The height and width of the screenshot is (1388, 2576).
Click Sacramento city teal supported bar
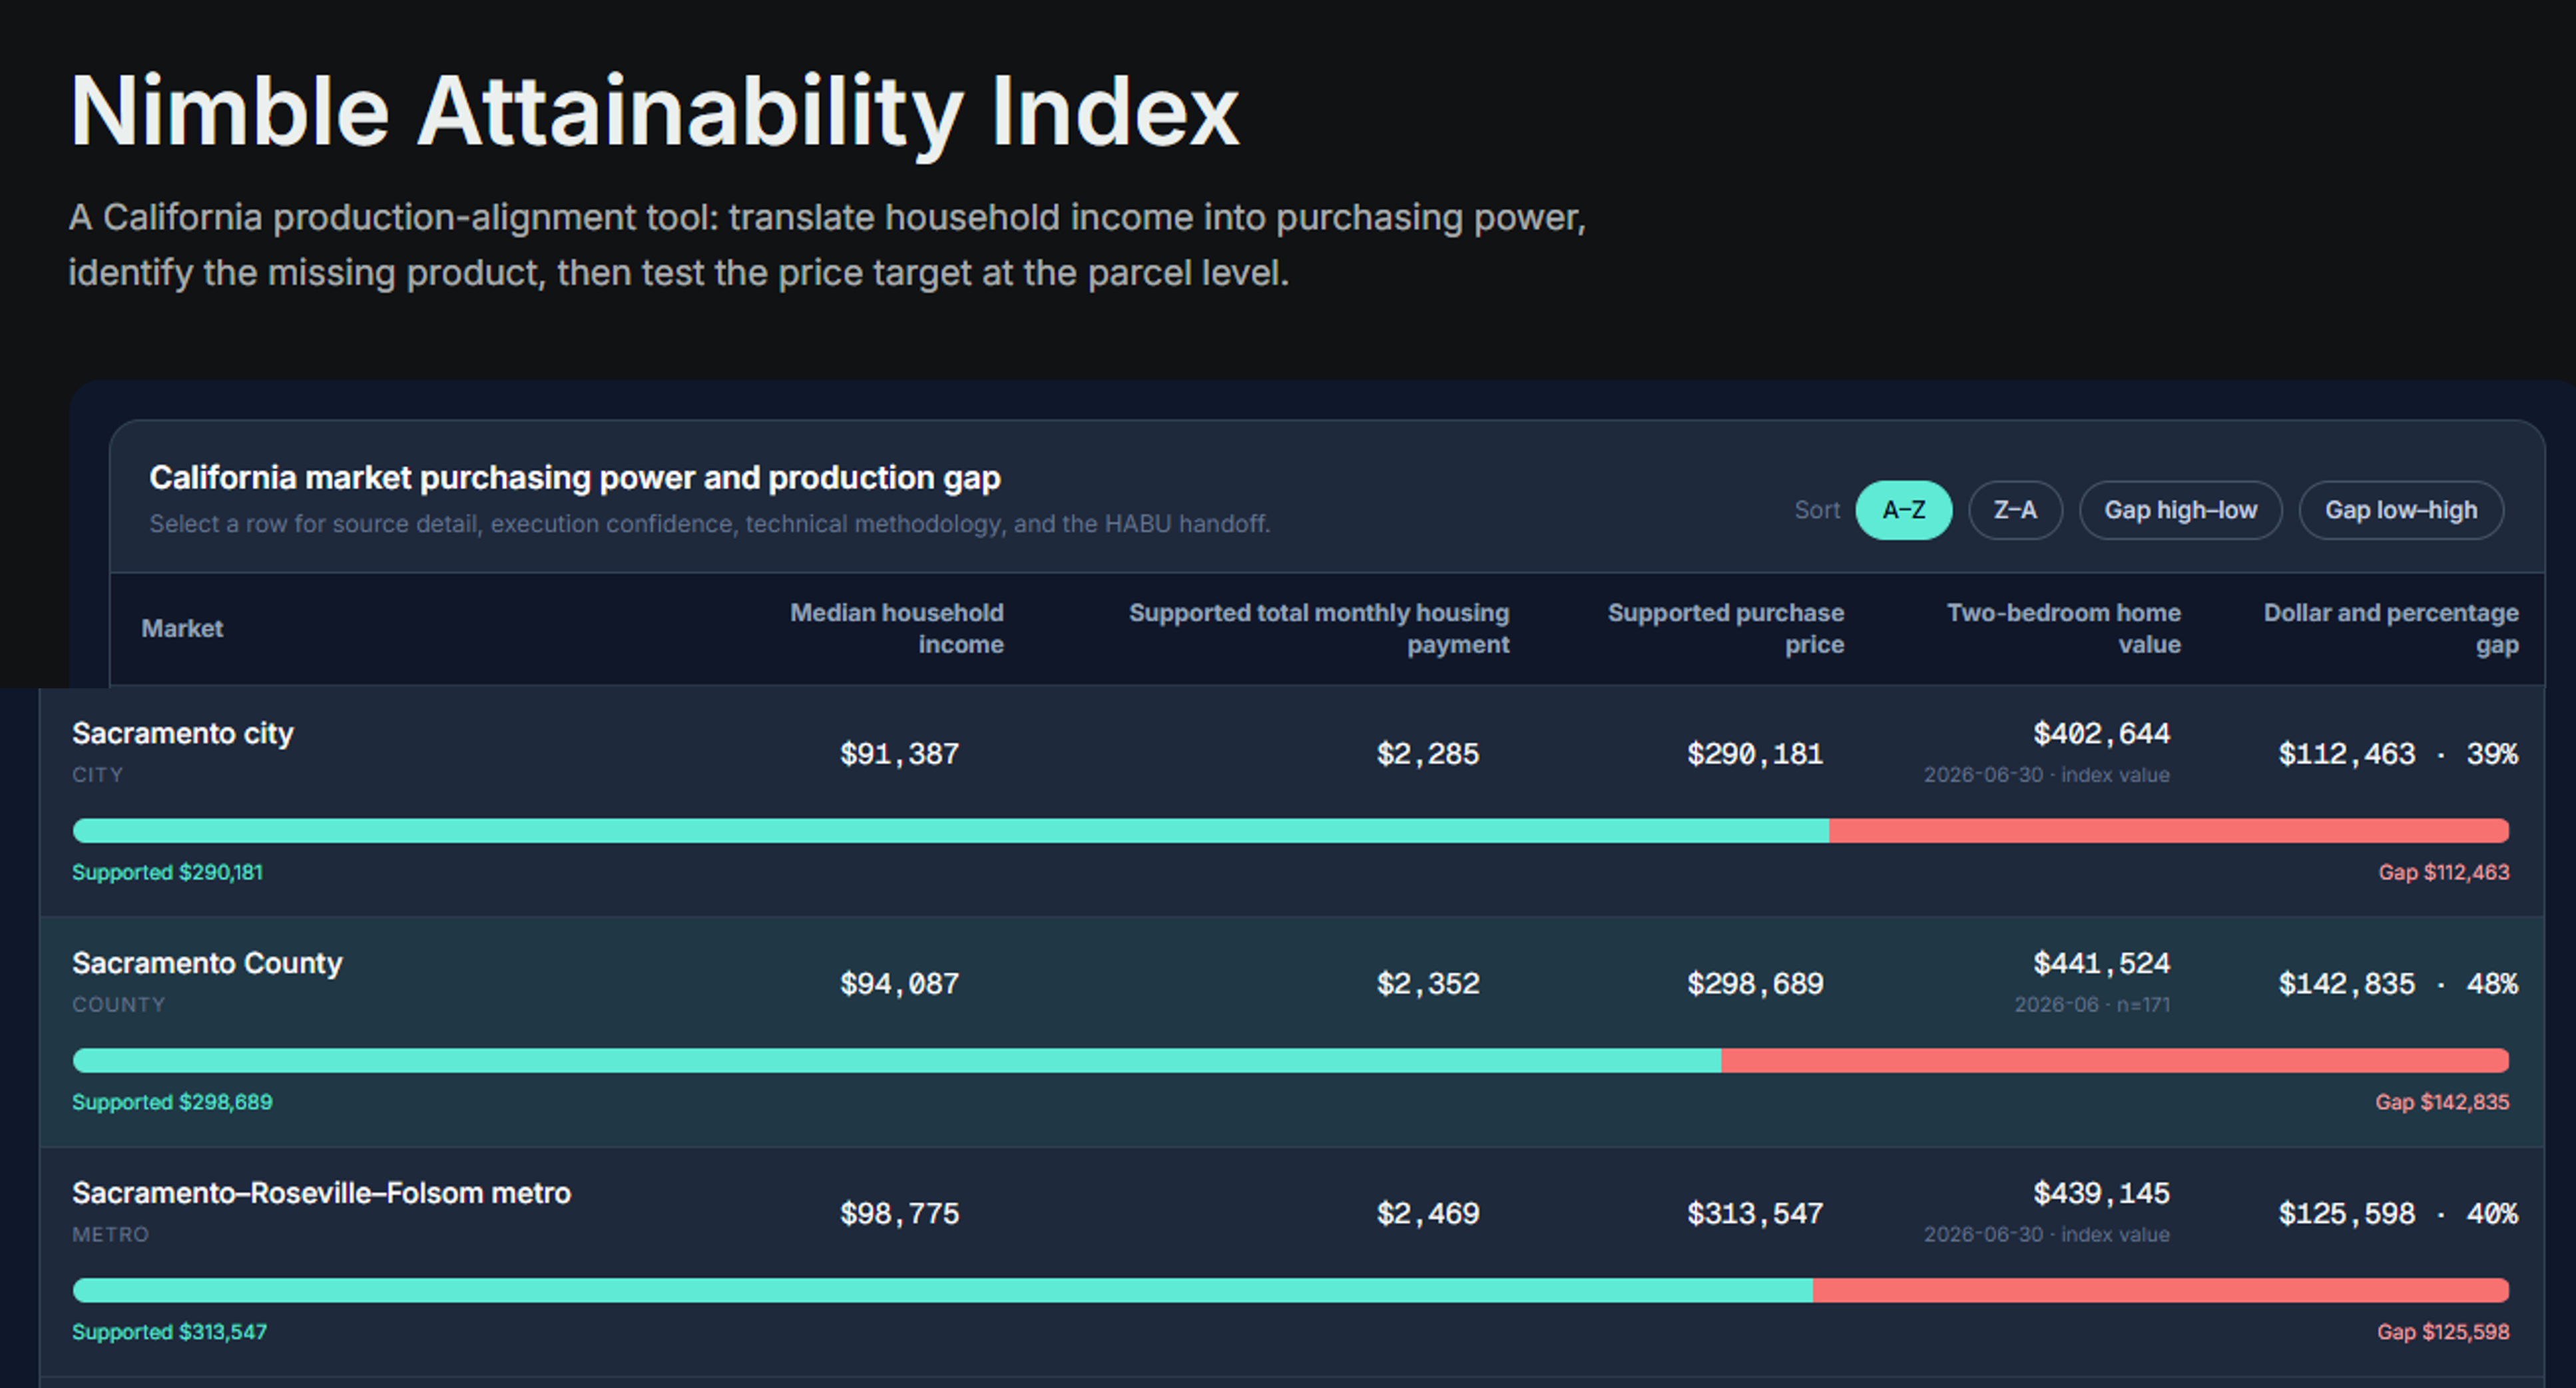coord(951,830)
